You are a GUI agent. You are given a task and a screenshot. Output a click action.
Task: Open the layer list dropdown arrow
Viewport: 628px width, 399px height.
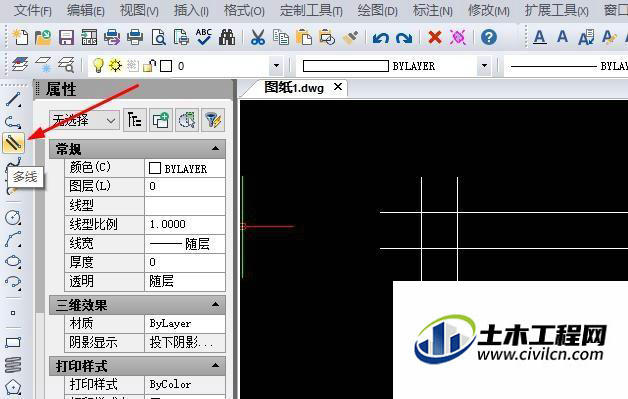[x=276, y=65]
